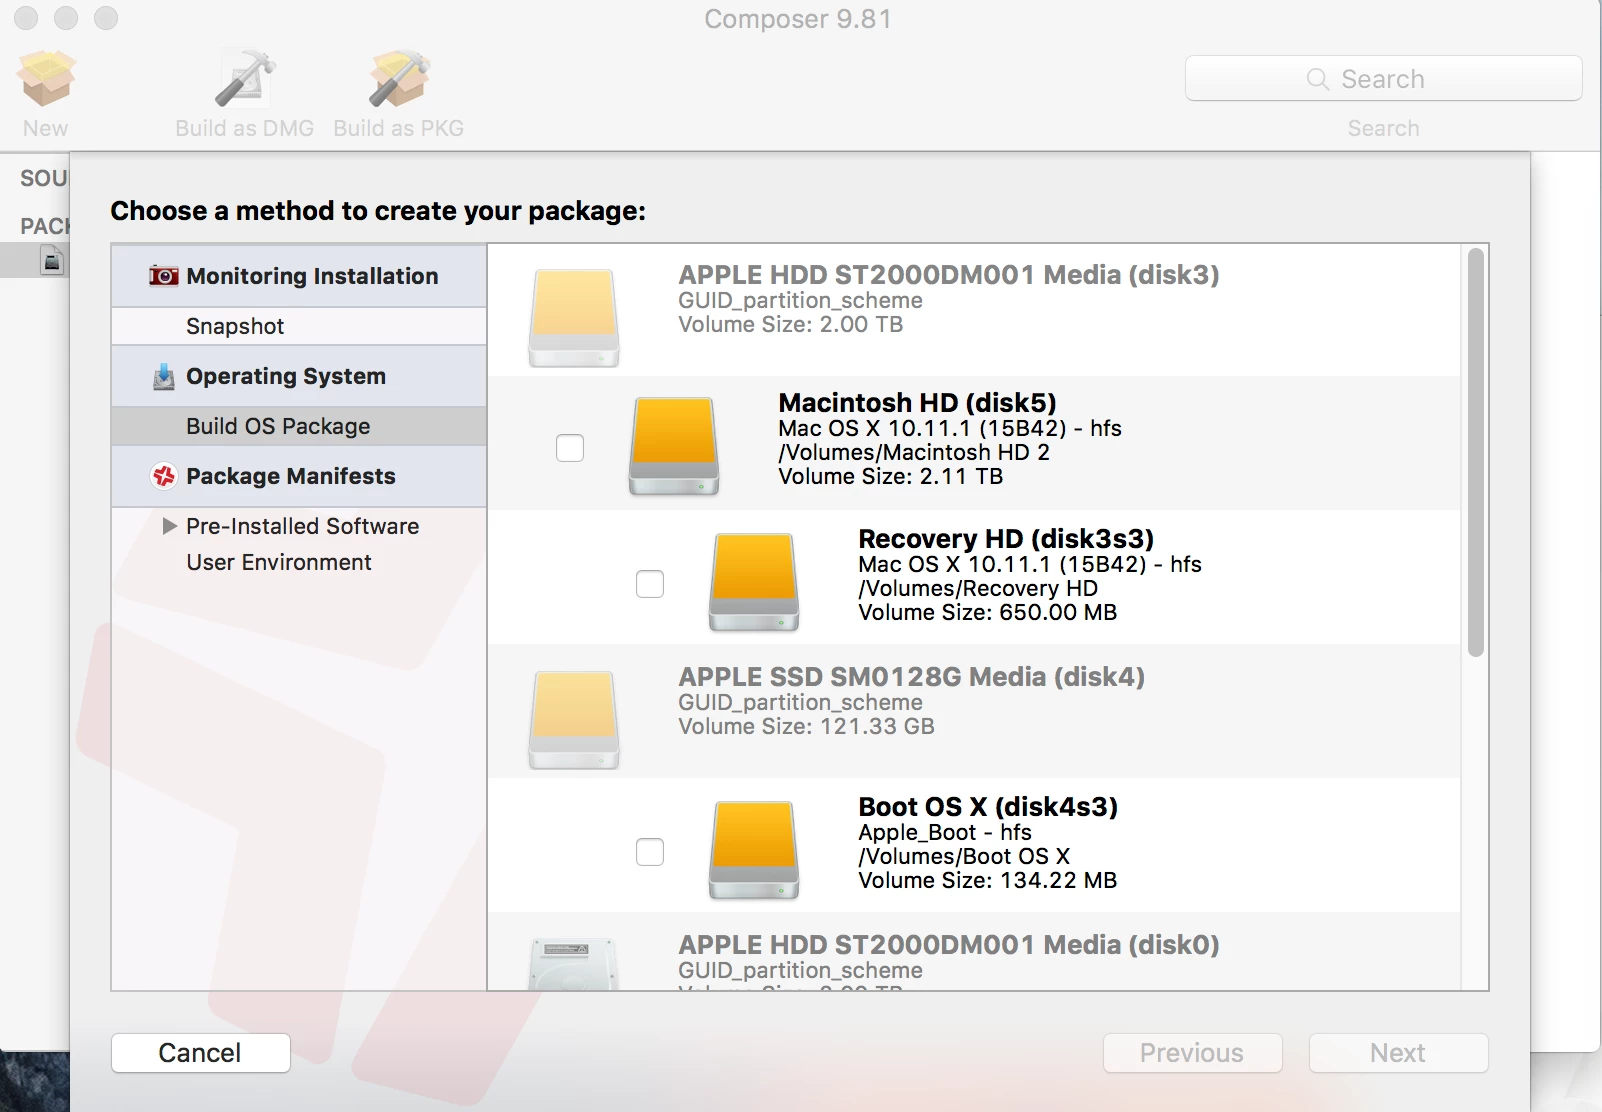Click the APPLE SSD SM0128G (disk4) drive icon

click(574, 720)
